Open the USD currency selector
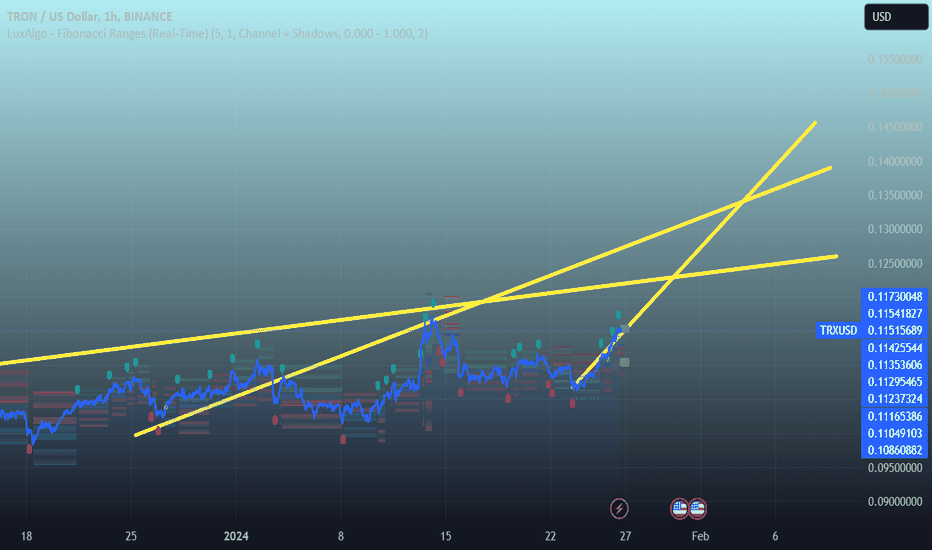 tap(896, 17)
